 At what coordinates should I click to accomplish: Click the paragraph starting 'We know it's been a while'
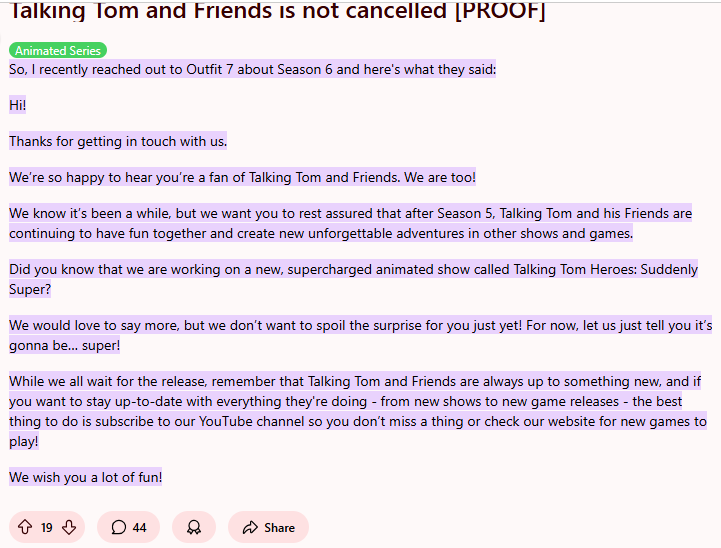coord(350,223)
